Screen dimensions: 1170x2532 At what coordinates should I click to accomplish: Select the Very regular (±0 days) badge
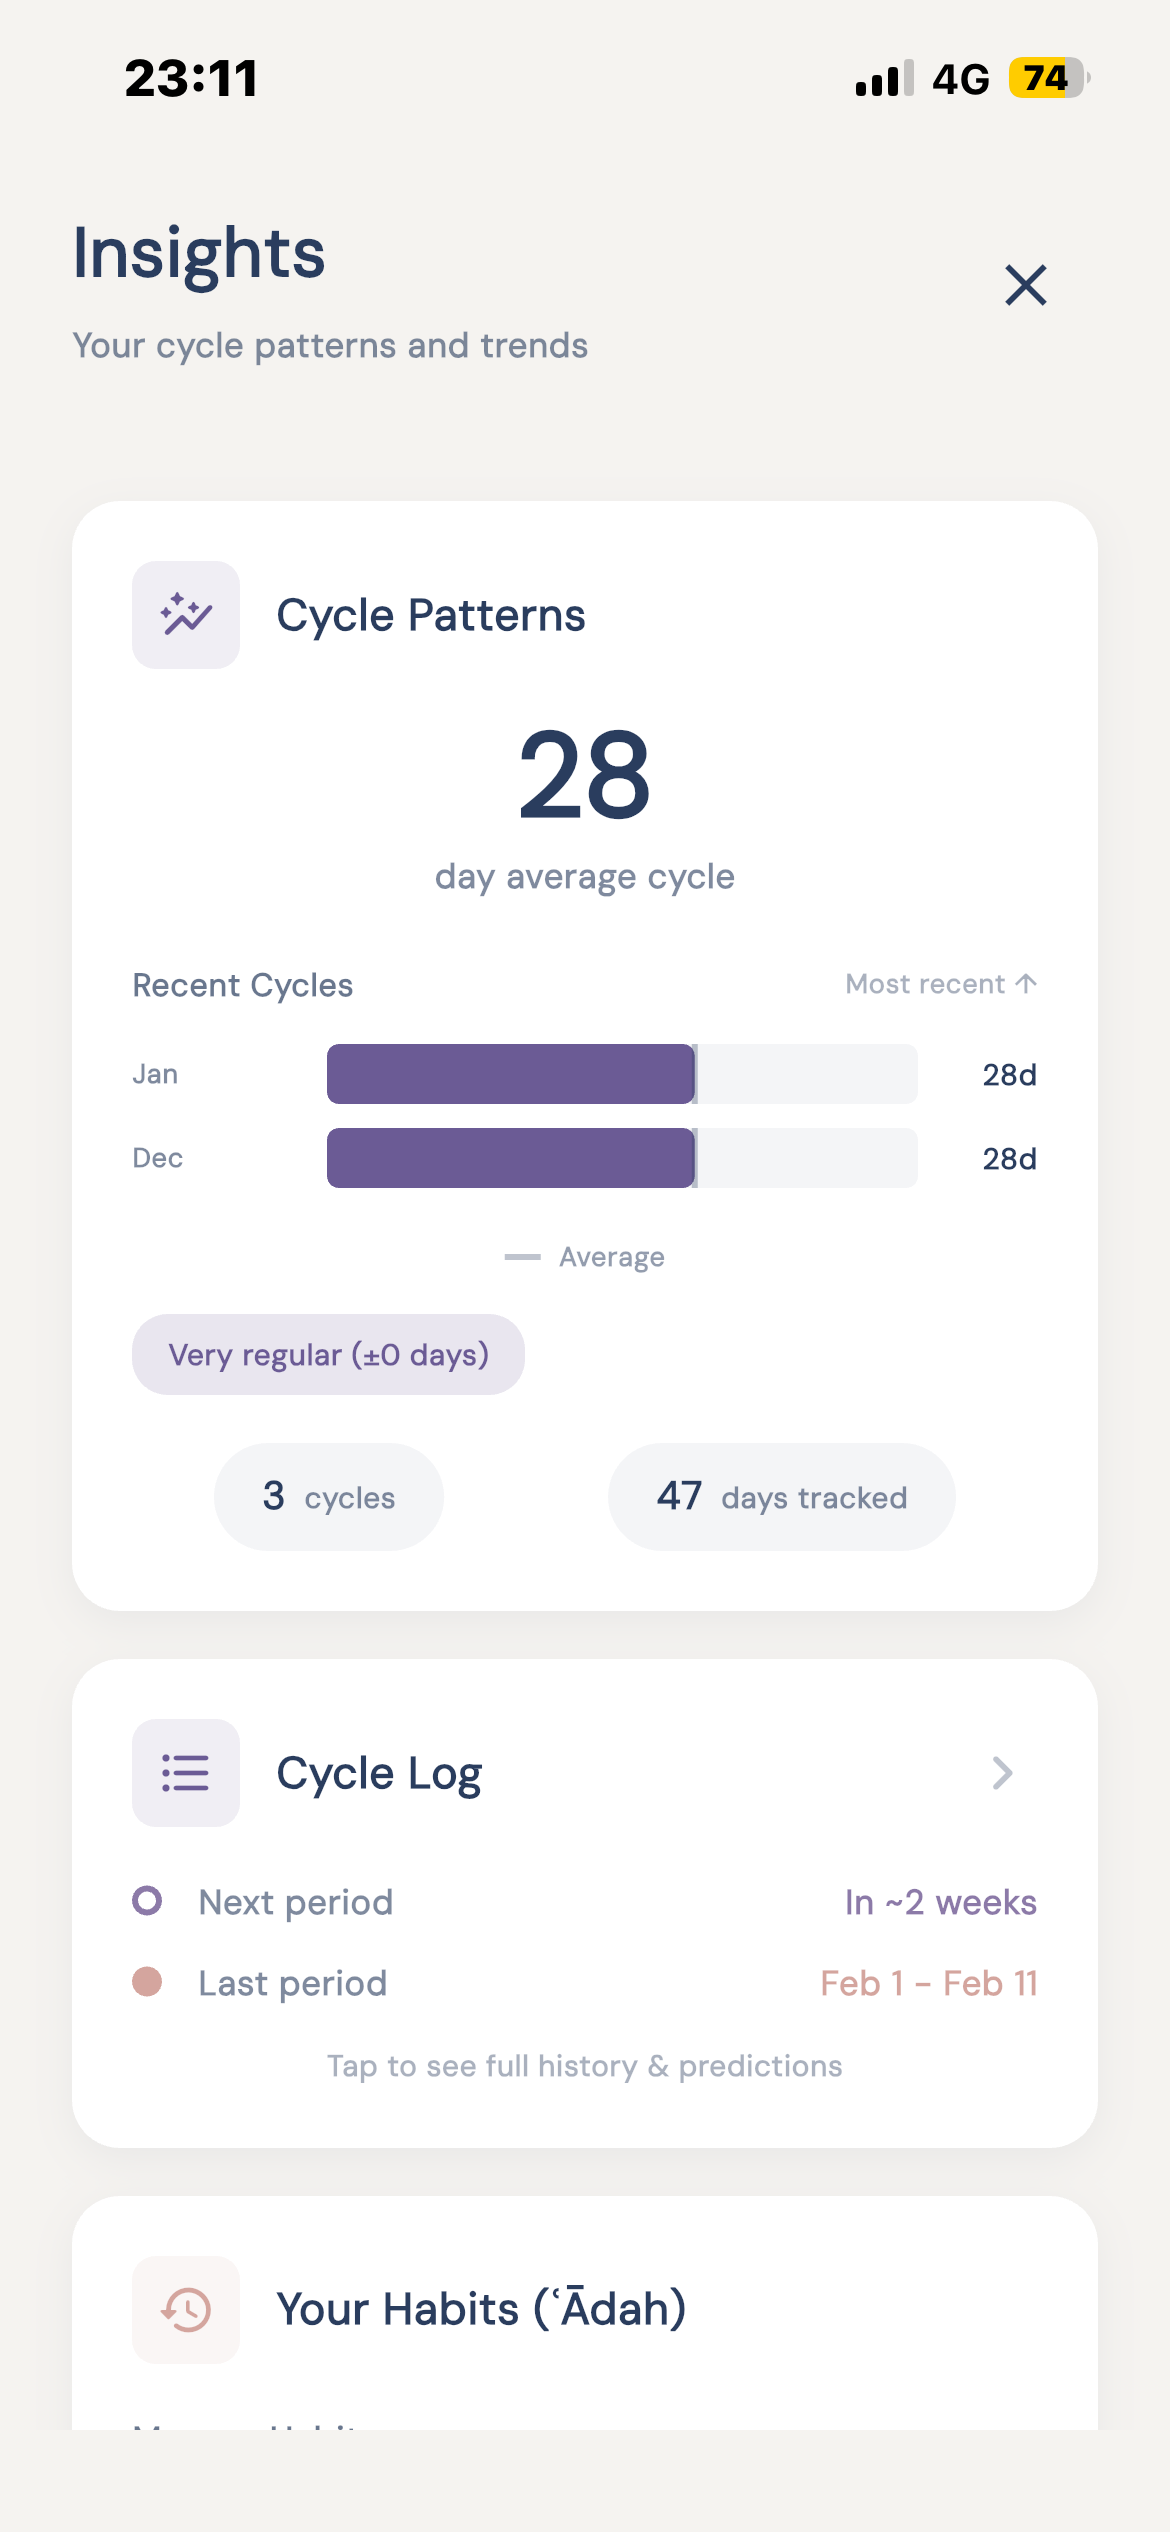[328, 1355]
